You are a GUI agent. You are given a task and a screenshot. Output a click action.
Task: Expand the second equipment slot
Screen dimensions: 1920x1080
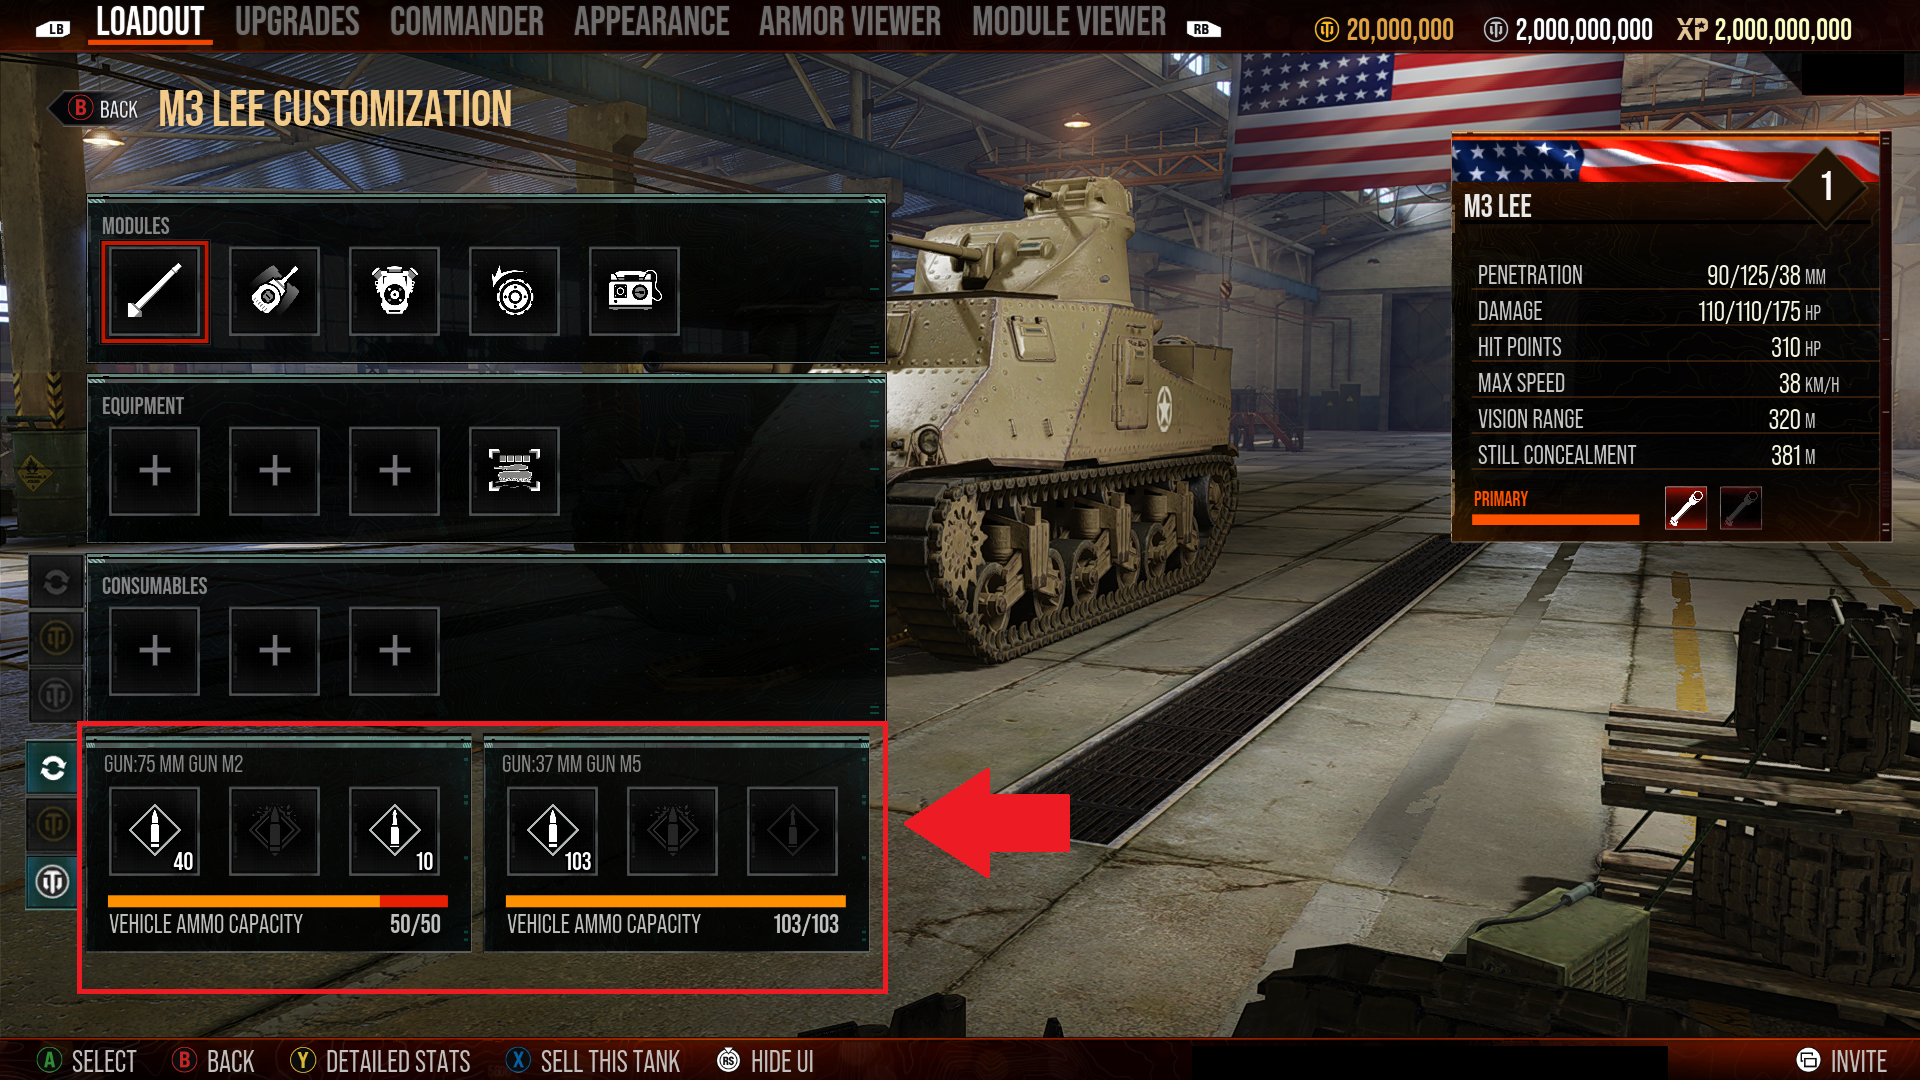tap(273, 469)
